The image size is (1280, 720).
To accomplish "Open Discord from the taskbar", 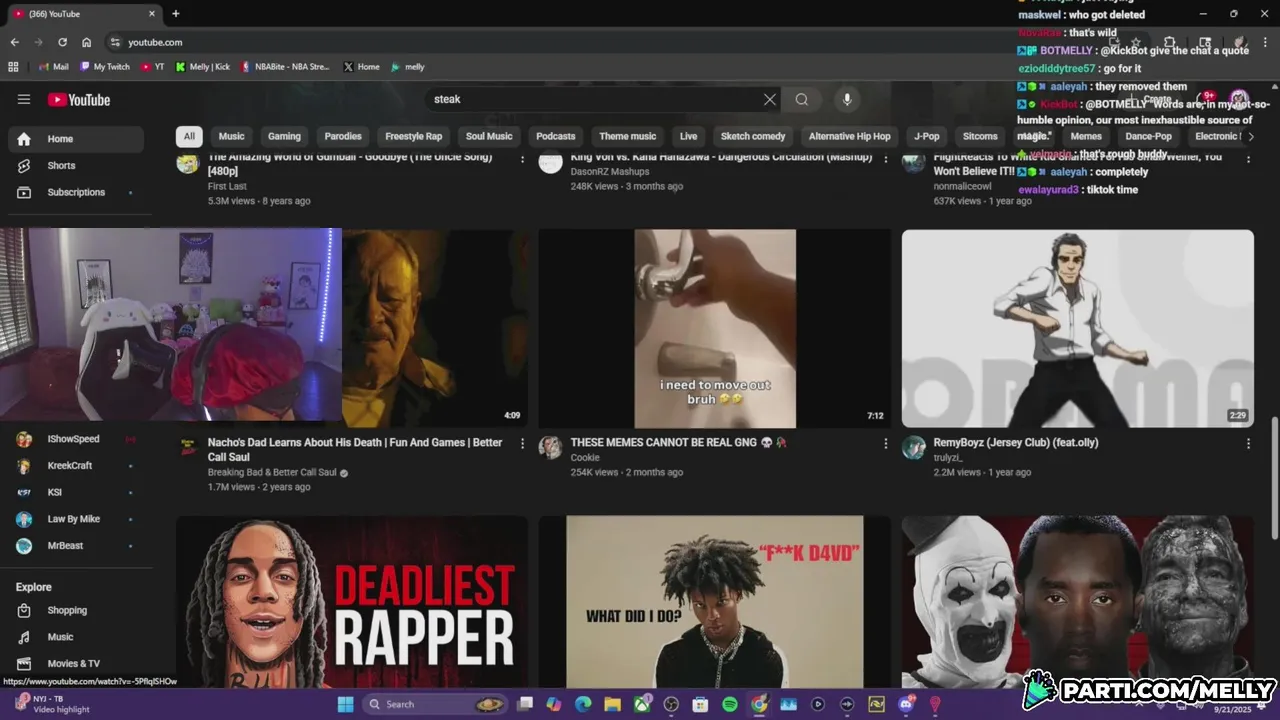I will pos(906,704).
